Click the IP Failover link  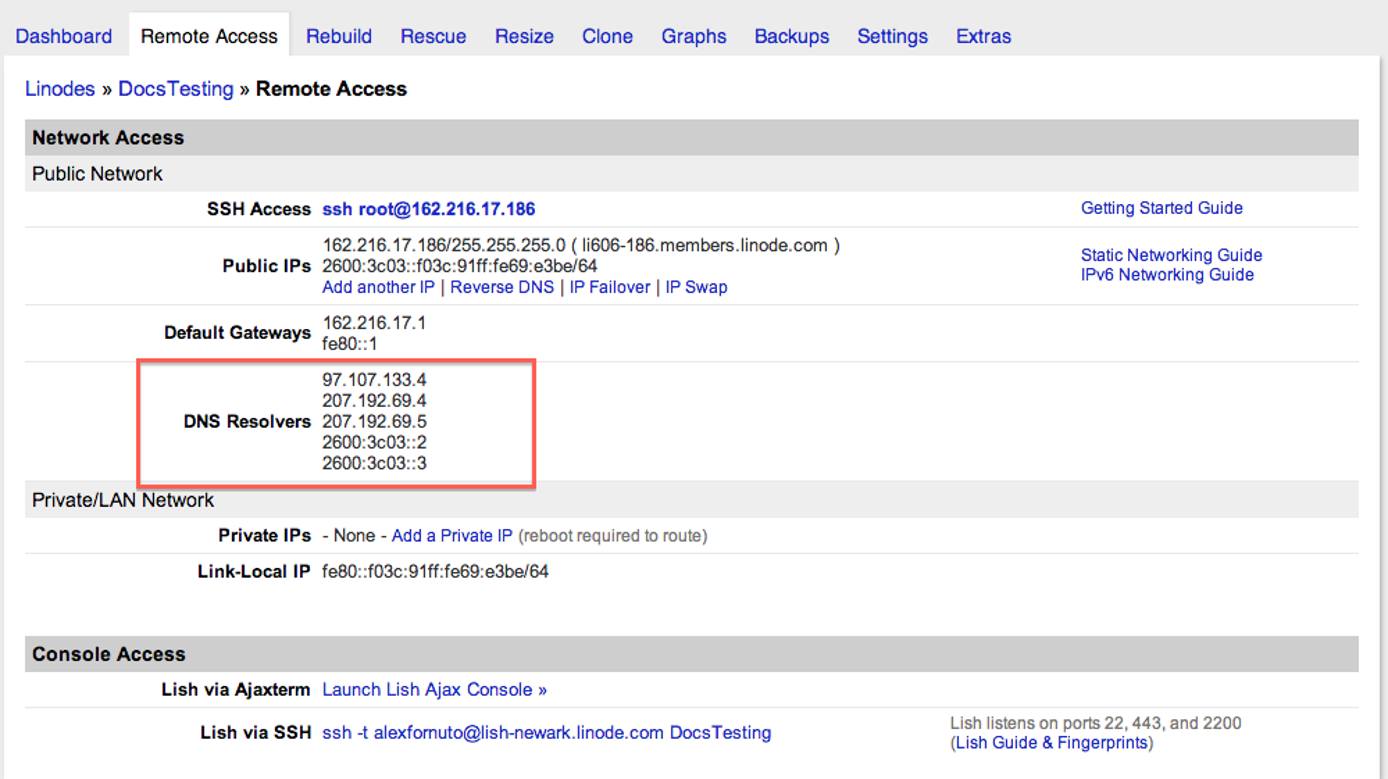(601, 287)
